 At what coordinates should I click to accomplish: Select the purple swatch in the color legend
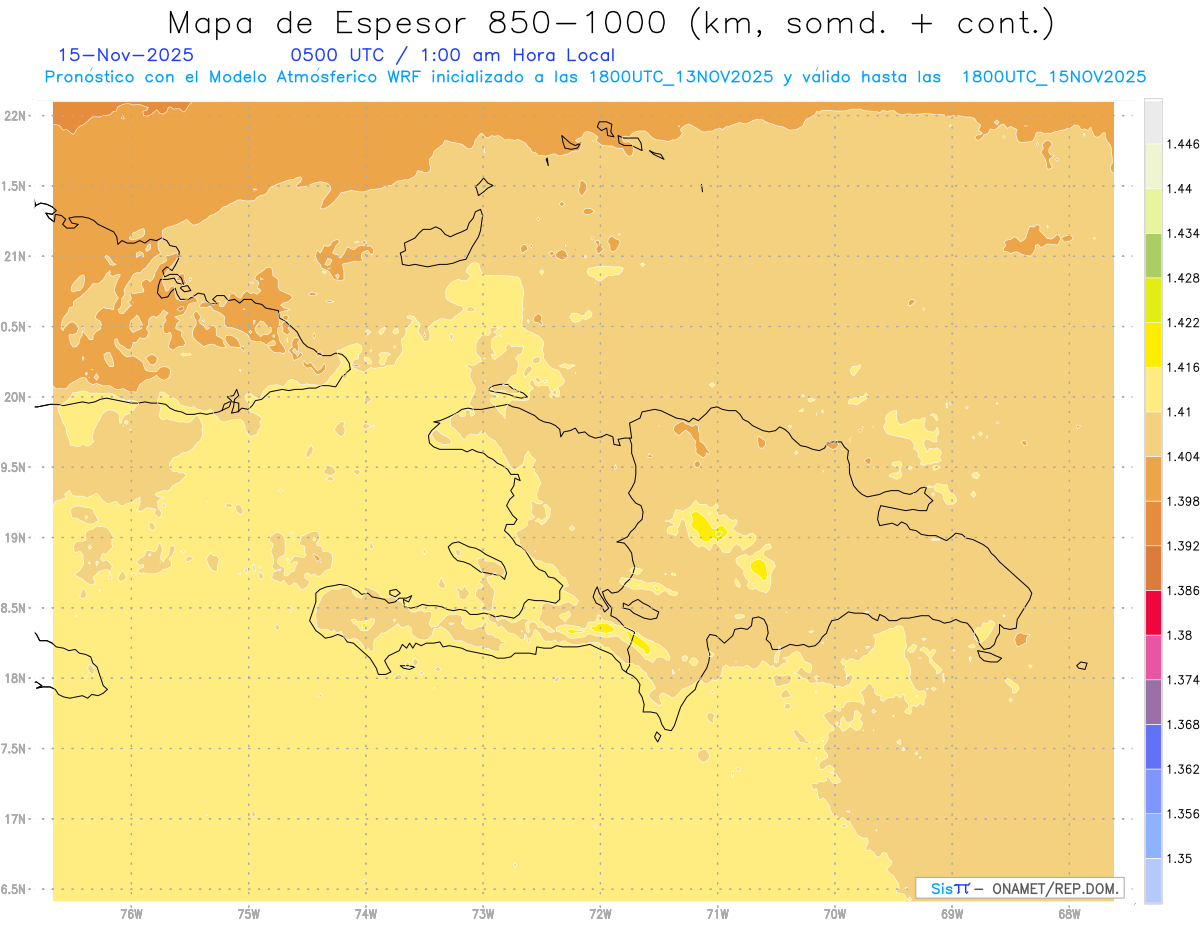1153,701
